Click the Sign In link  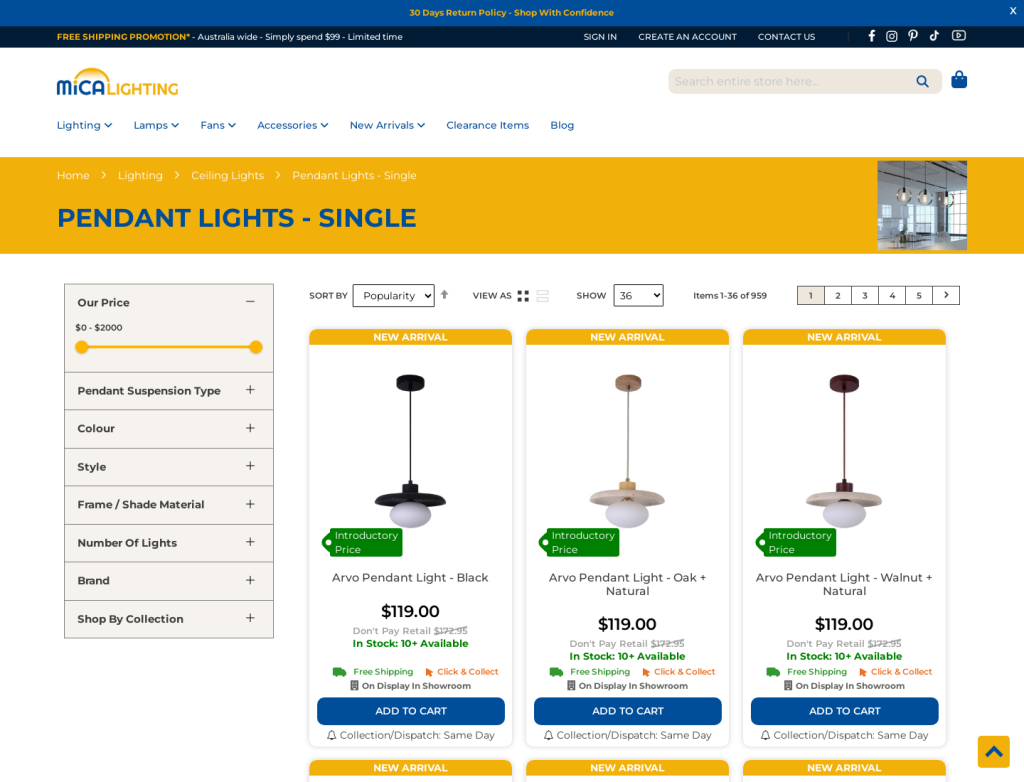(x=600, y=37)
